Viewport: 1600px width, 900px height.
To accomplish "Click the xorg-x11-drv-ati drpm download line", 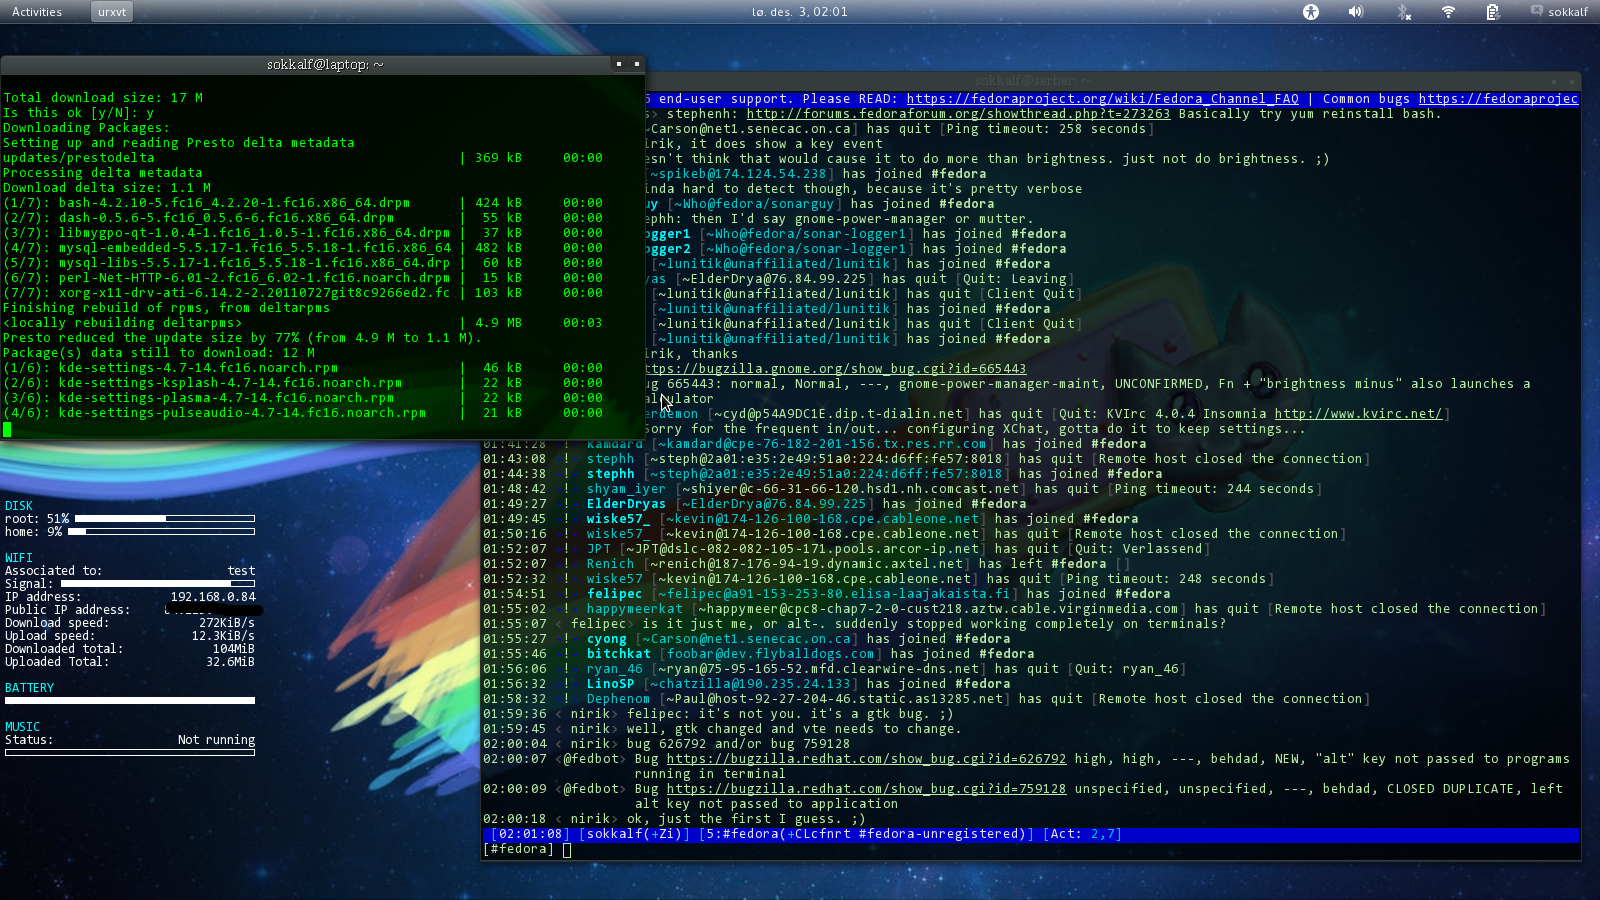I will pyautogui.click(x=303, y=293).
